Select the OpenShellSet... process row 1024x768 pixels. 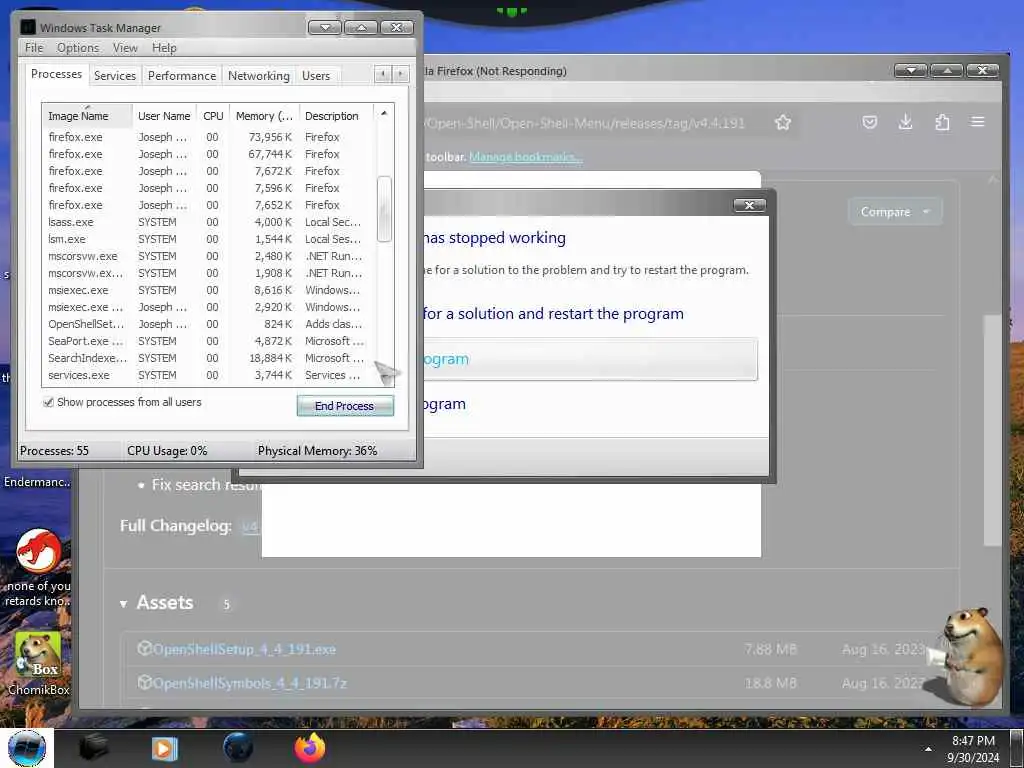tap(209, 324)
